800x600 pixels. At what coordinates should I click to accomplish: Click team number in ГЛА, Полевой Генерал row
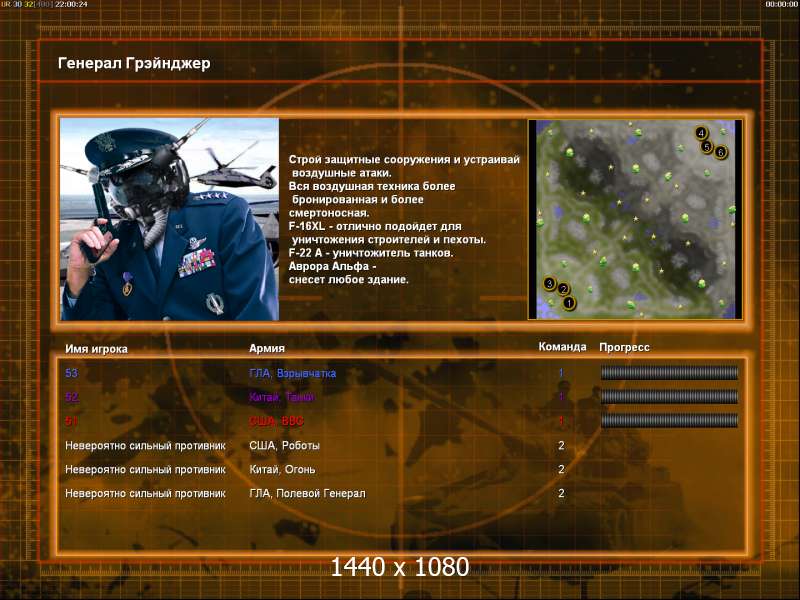click(561, 493)
